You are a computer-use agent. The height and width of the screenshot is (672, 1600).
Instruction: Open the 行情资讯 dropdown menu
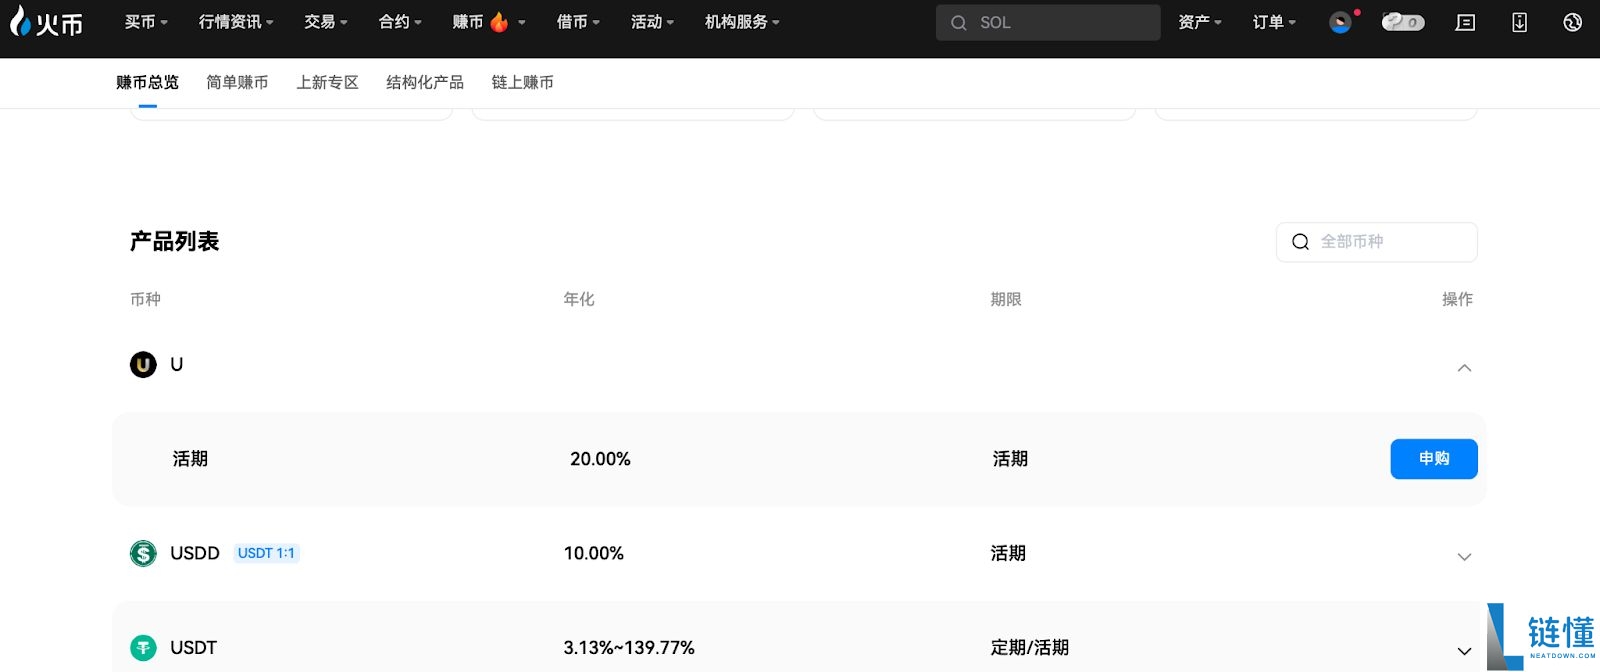236,22
